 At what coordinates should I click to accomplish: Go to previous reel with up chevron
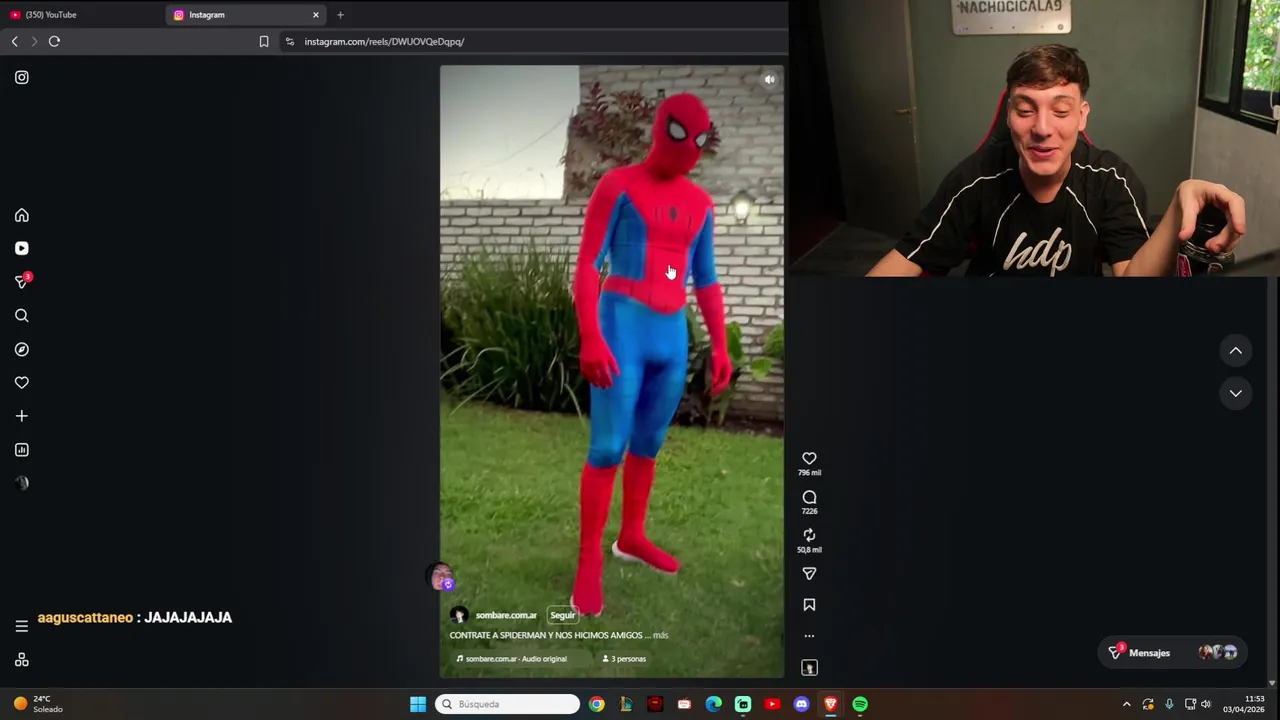pos(1236,351)
